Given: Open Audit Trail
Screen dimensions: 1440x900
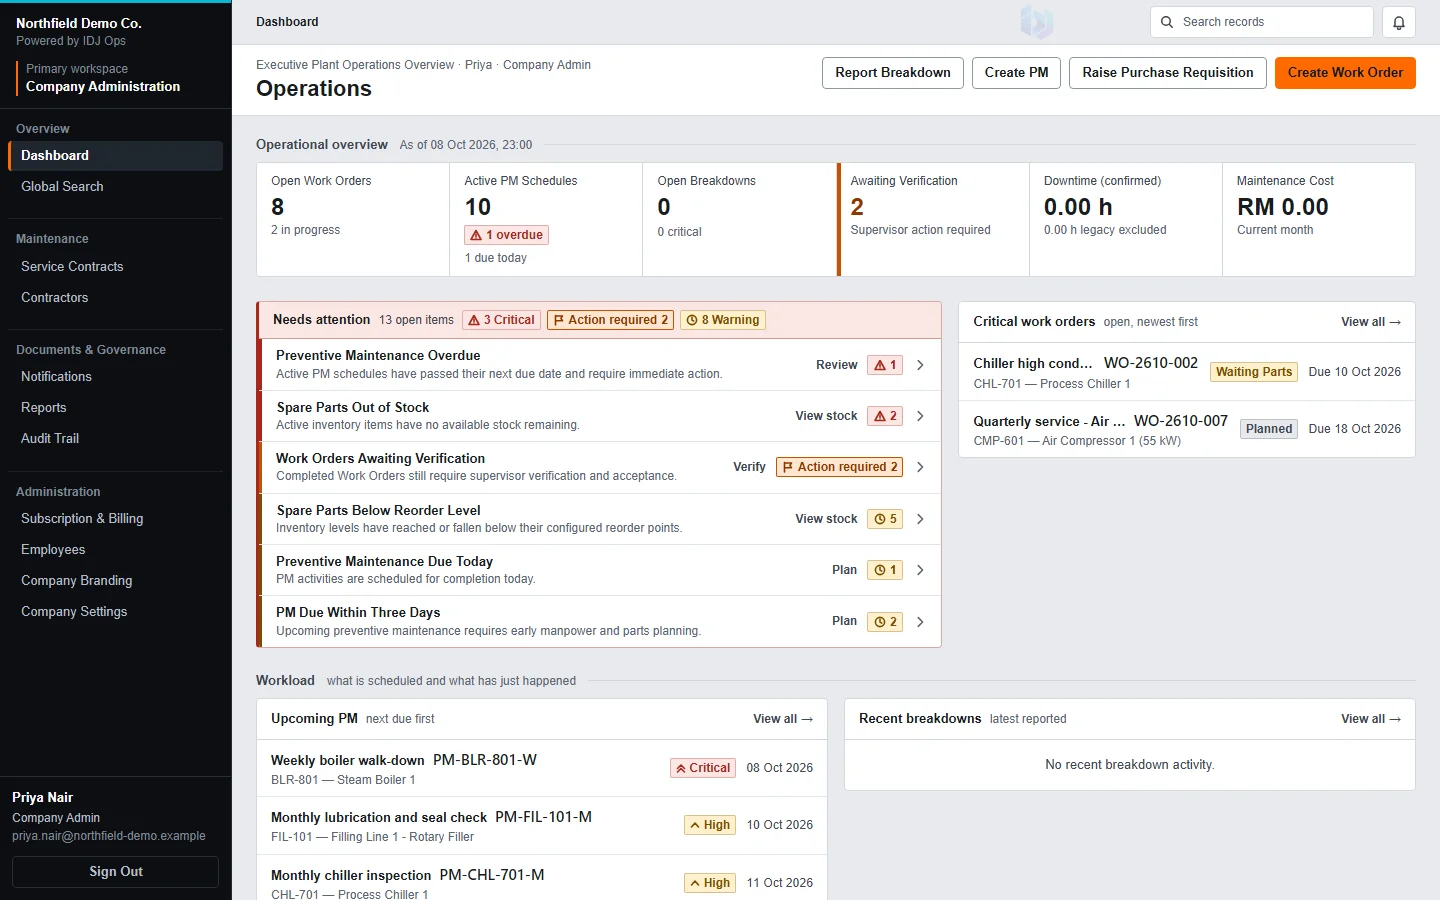Looking at the screenshot, I should 115,439.
